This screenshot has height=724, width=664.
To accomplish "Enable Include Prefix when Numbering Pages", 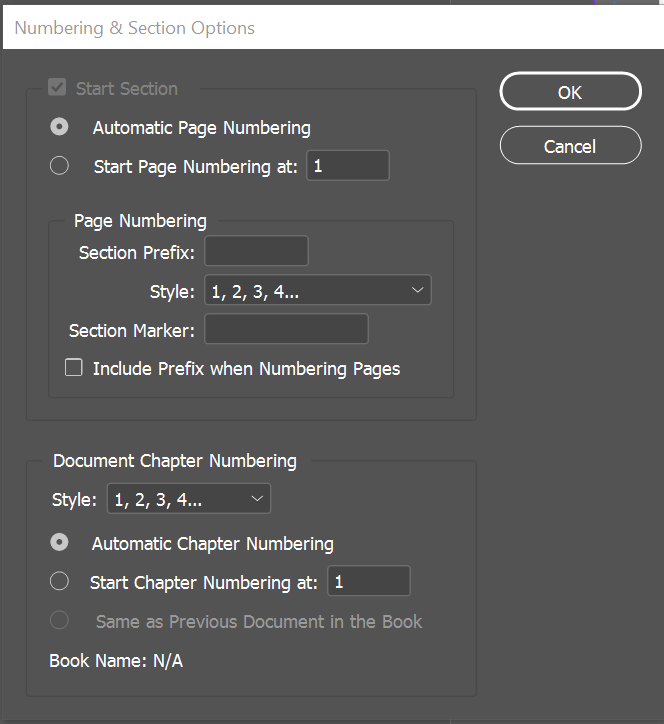I will pos(74,368).
